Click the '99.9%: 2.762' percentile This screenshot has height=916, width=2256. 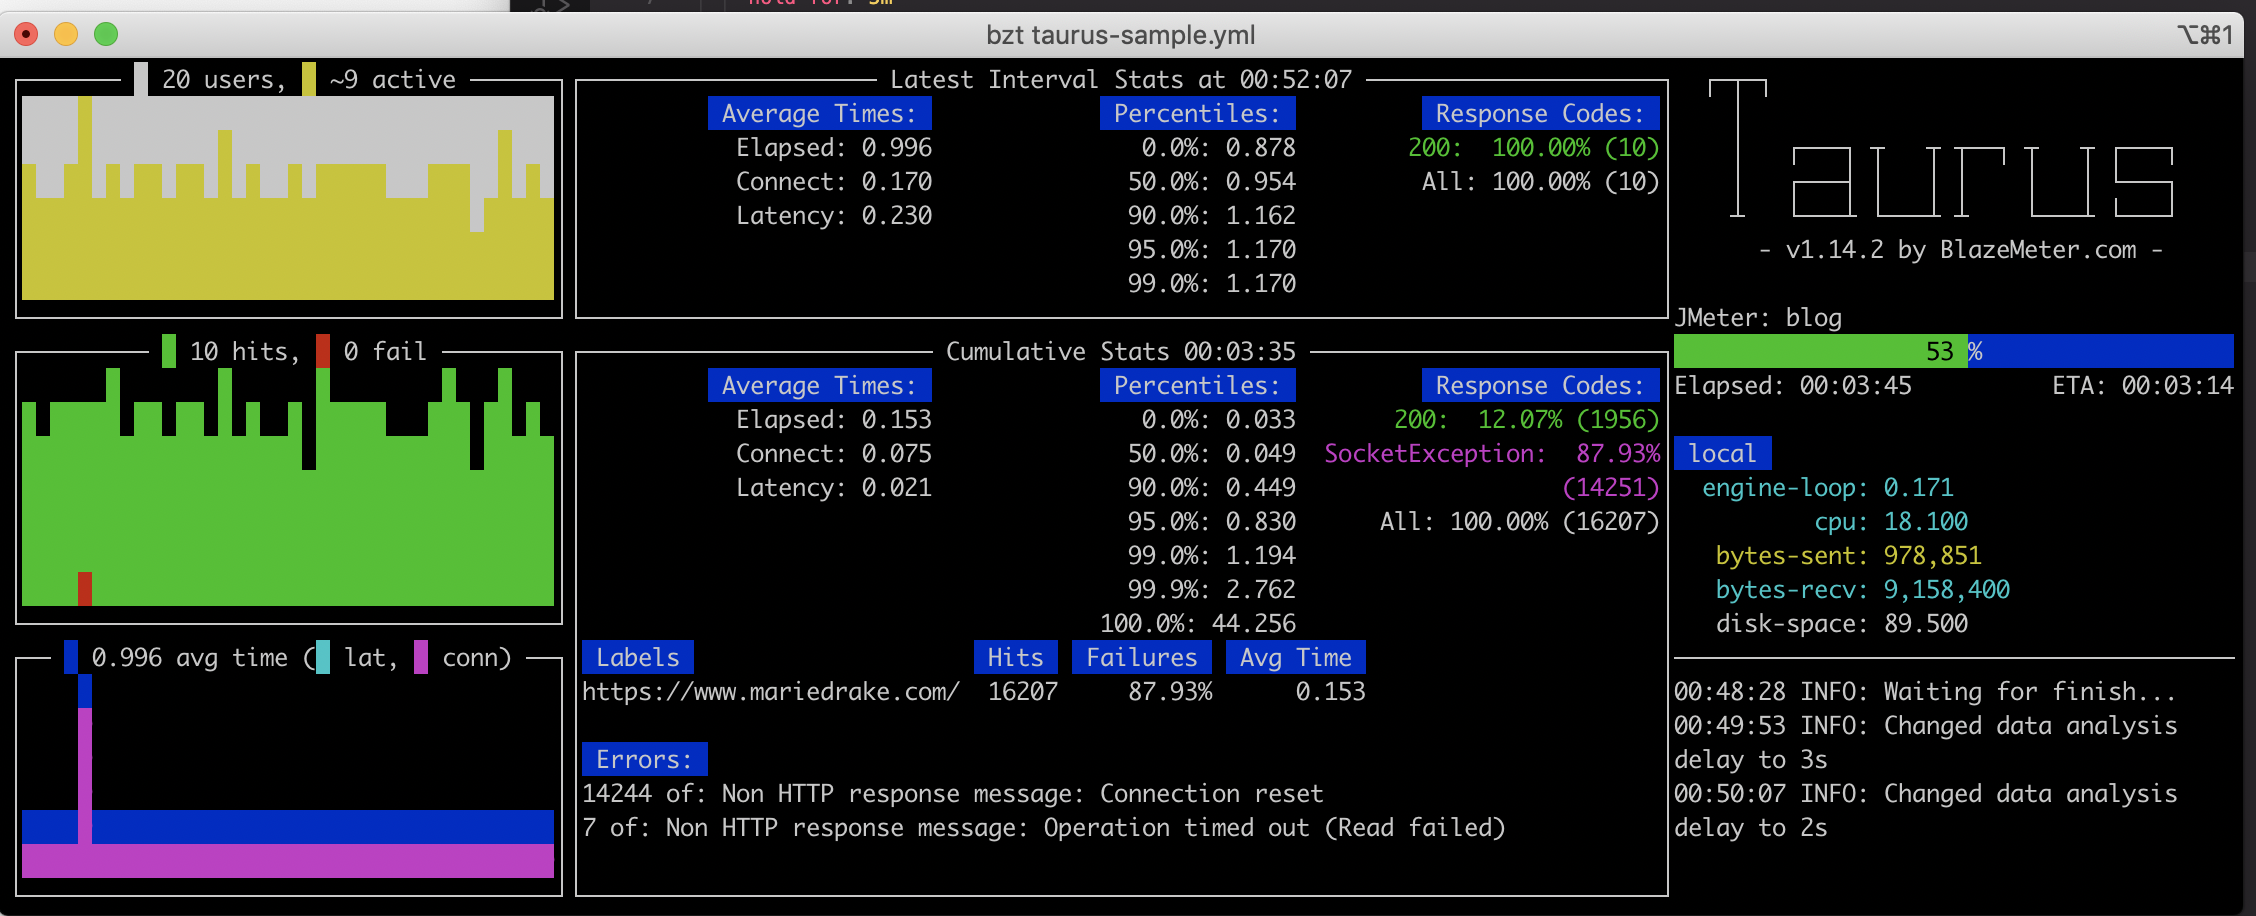[x=1212, y=589]
